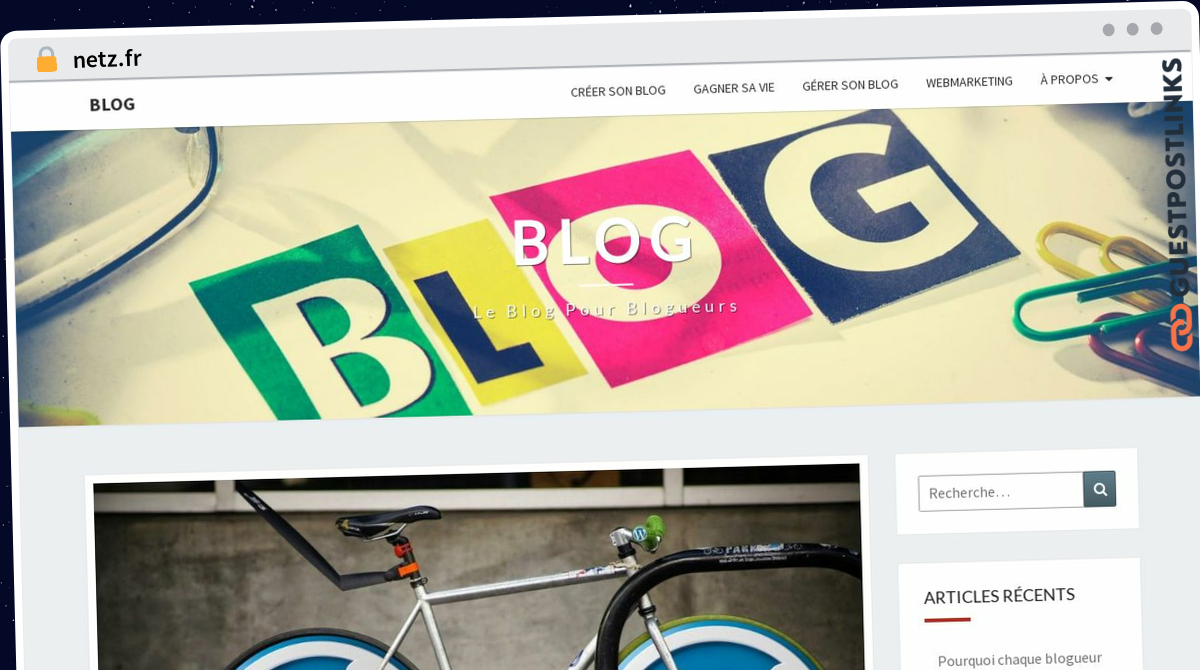This screenshot has width=1200, height=670.
Task: Click the last gray window control dot
Action: coord(1156,29)
